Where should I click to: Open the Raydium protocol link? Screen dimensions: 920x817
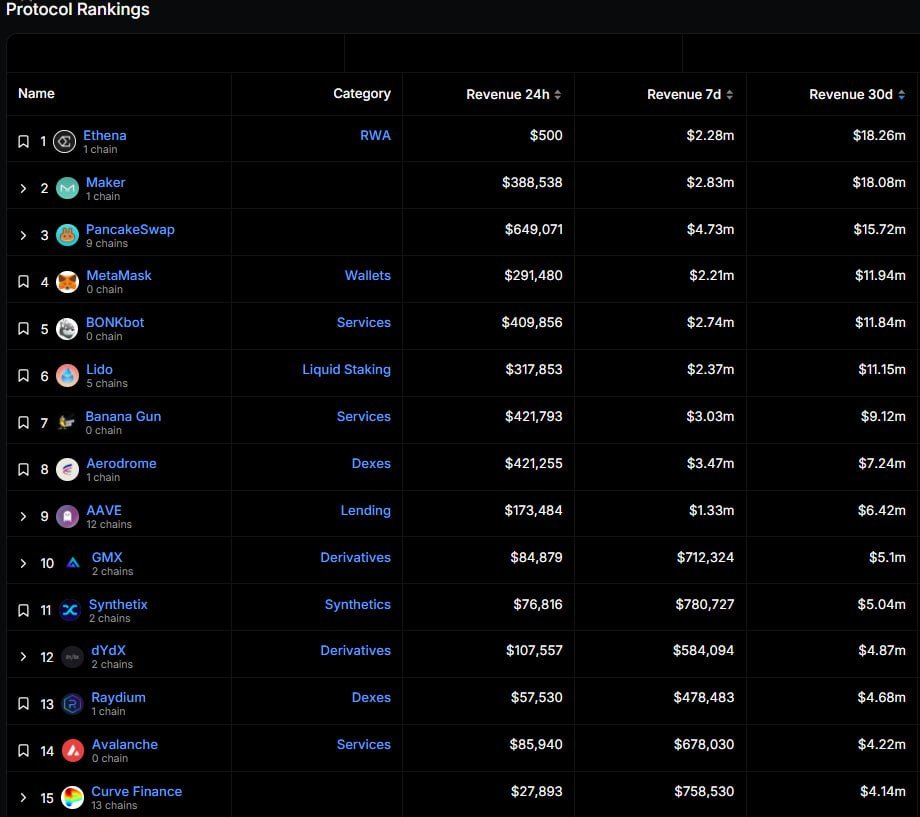point(118,697)
